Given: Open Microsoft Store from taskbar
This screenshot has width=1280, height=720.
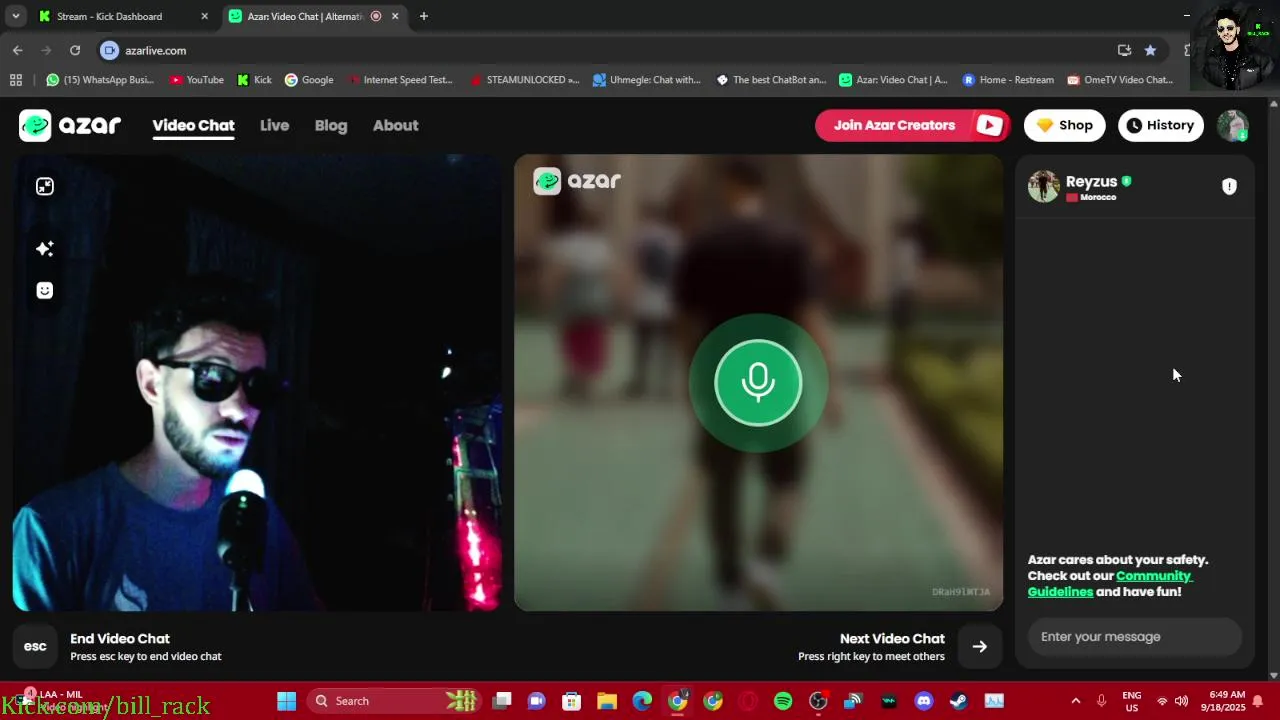Looking at the screenshot, I should 572,701.
